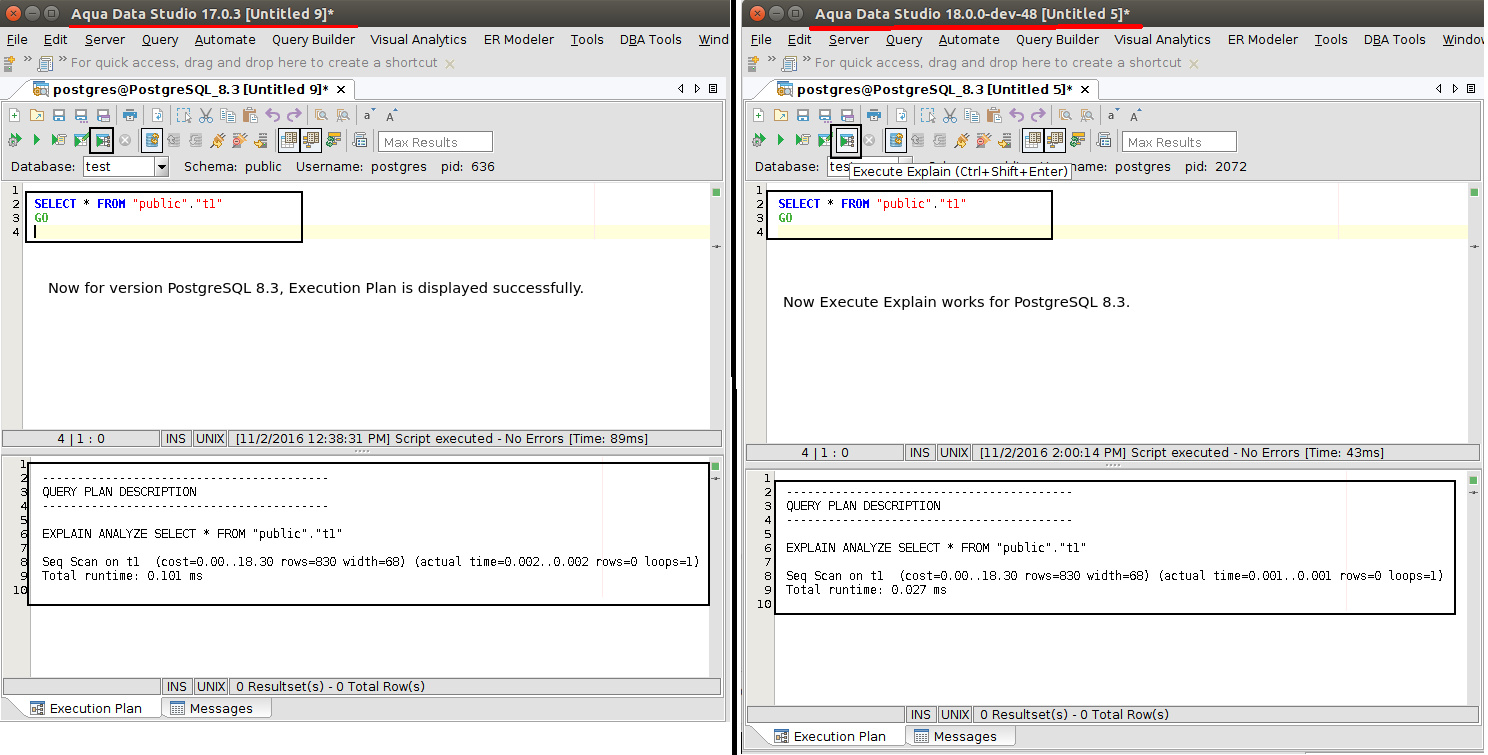This screenshot has height=755, width=1488.
Task: Click Execute Explain icon in right window
Action: [847, 141]
